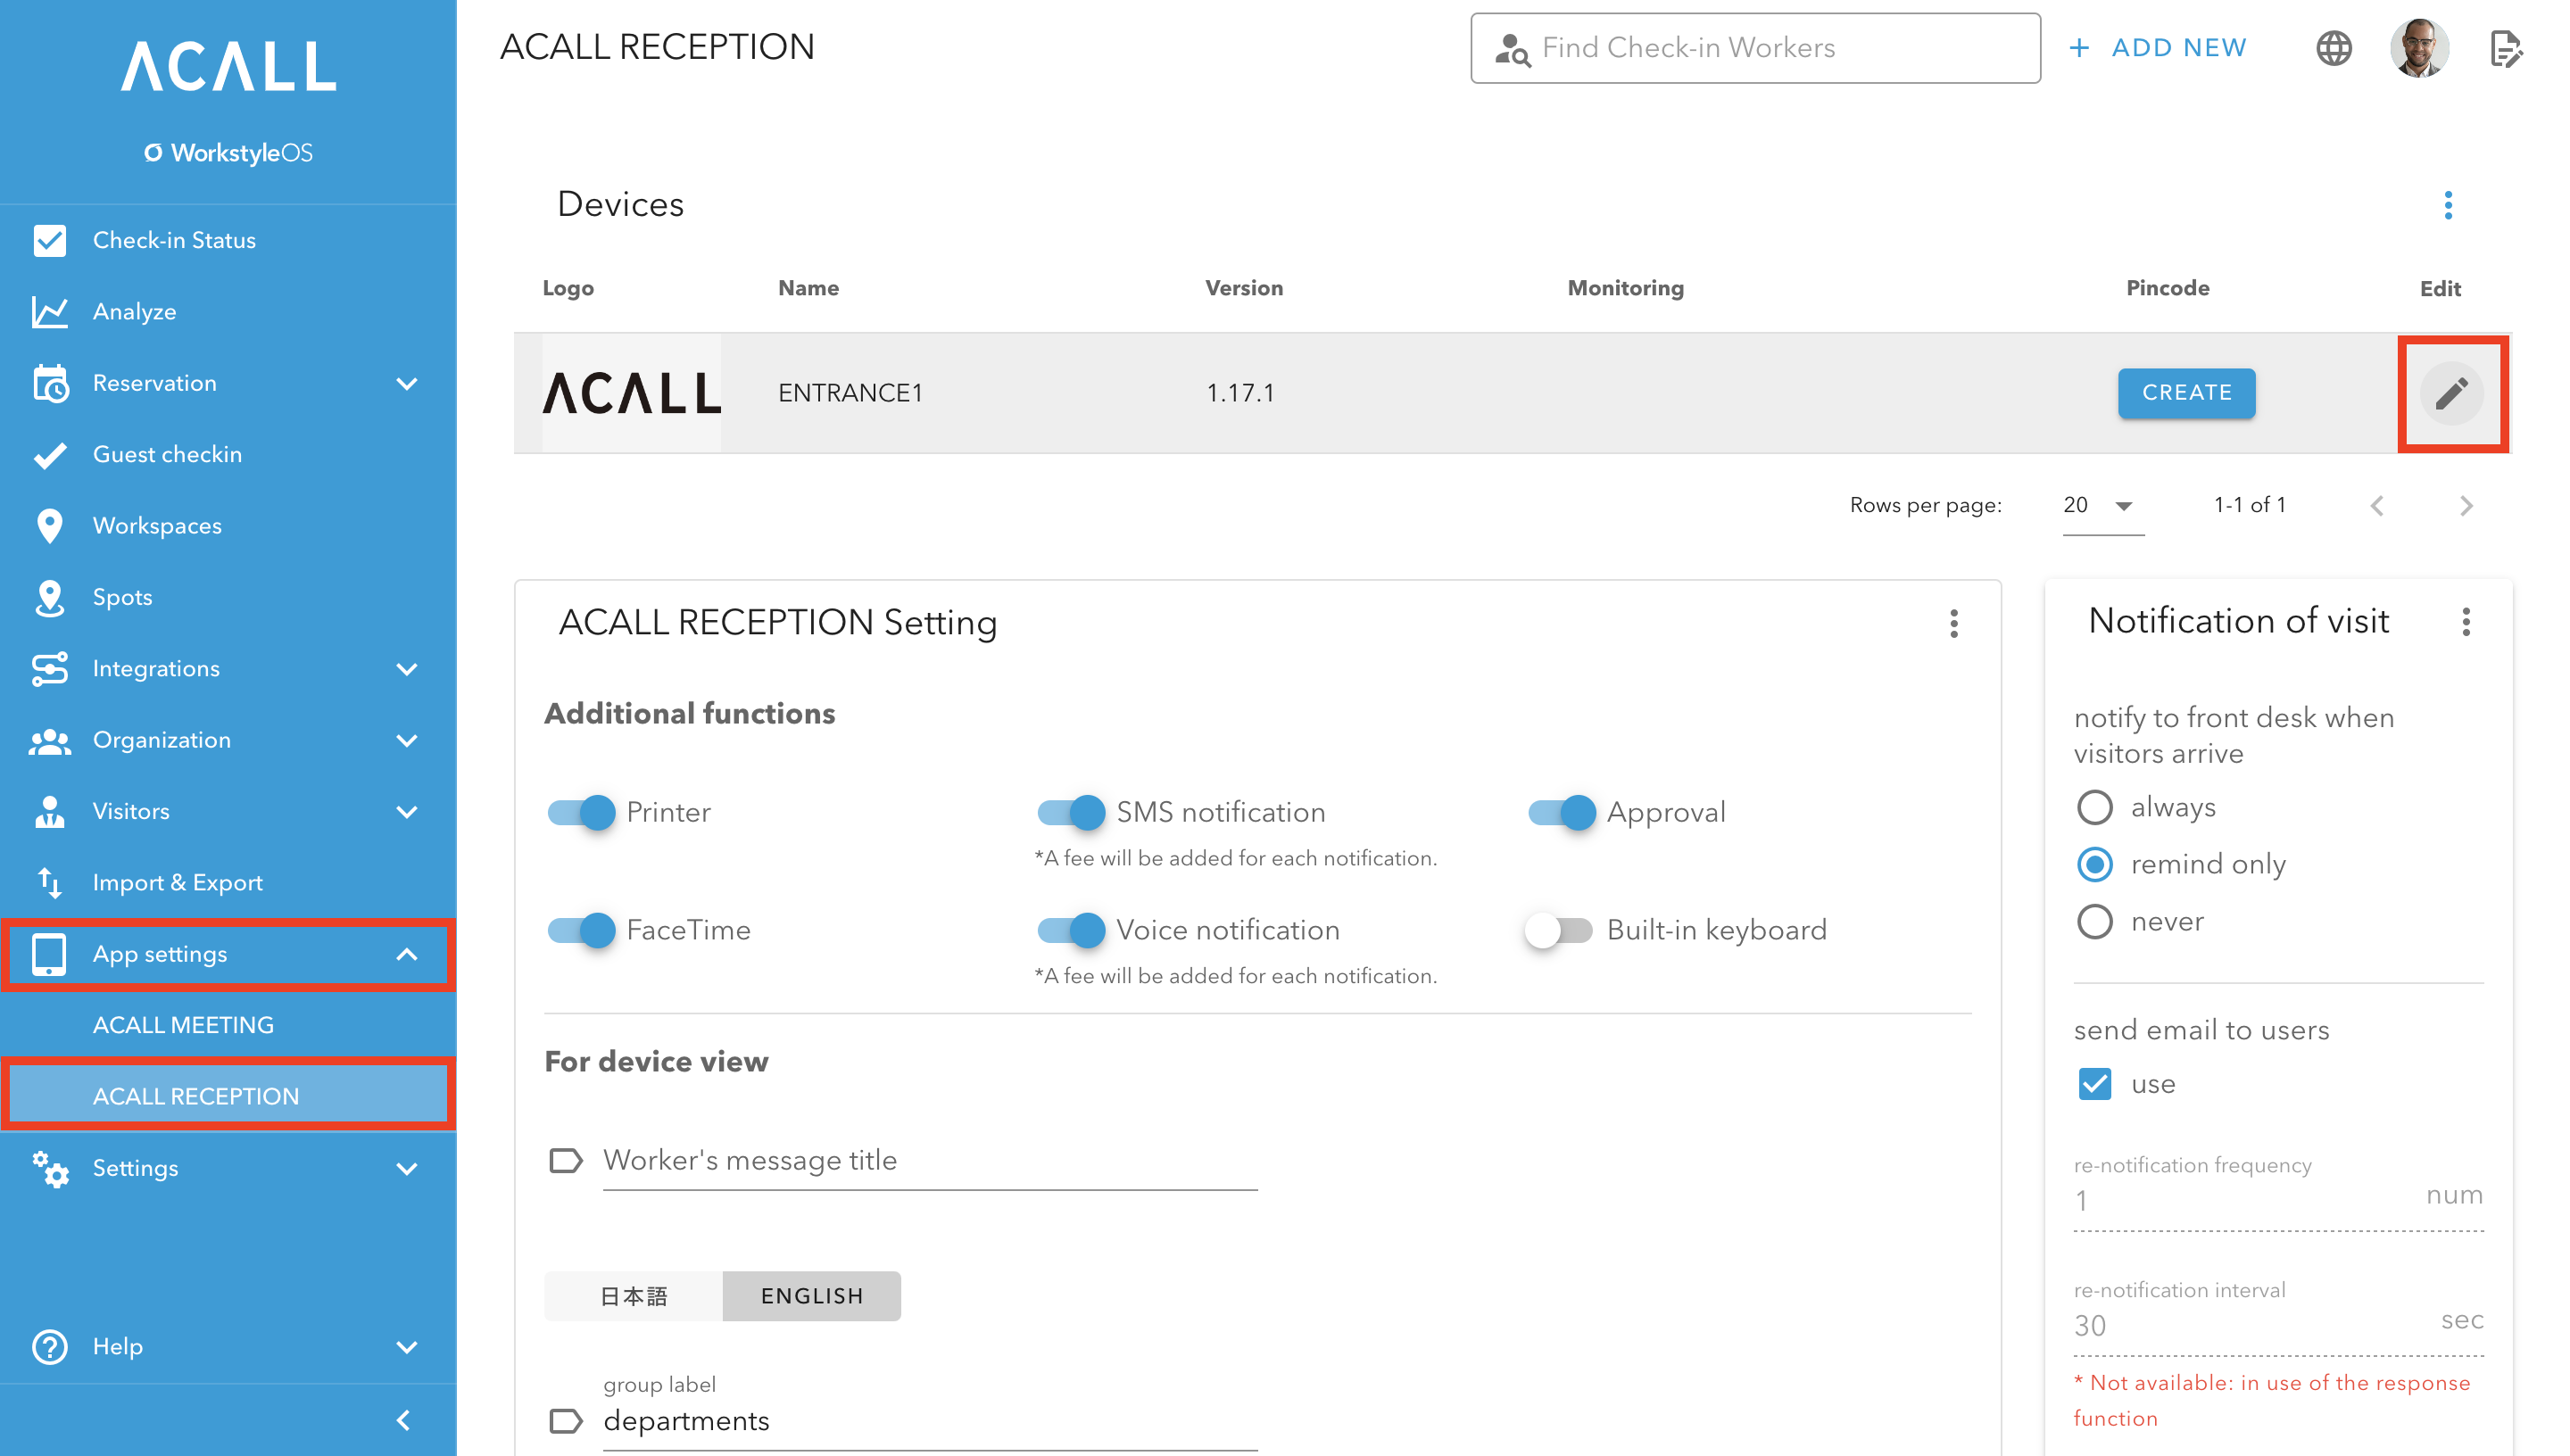Open the Workspaces menu item
This screenshot has width=2570, height=1456.
click(228, 525)
